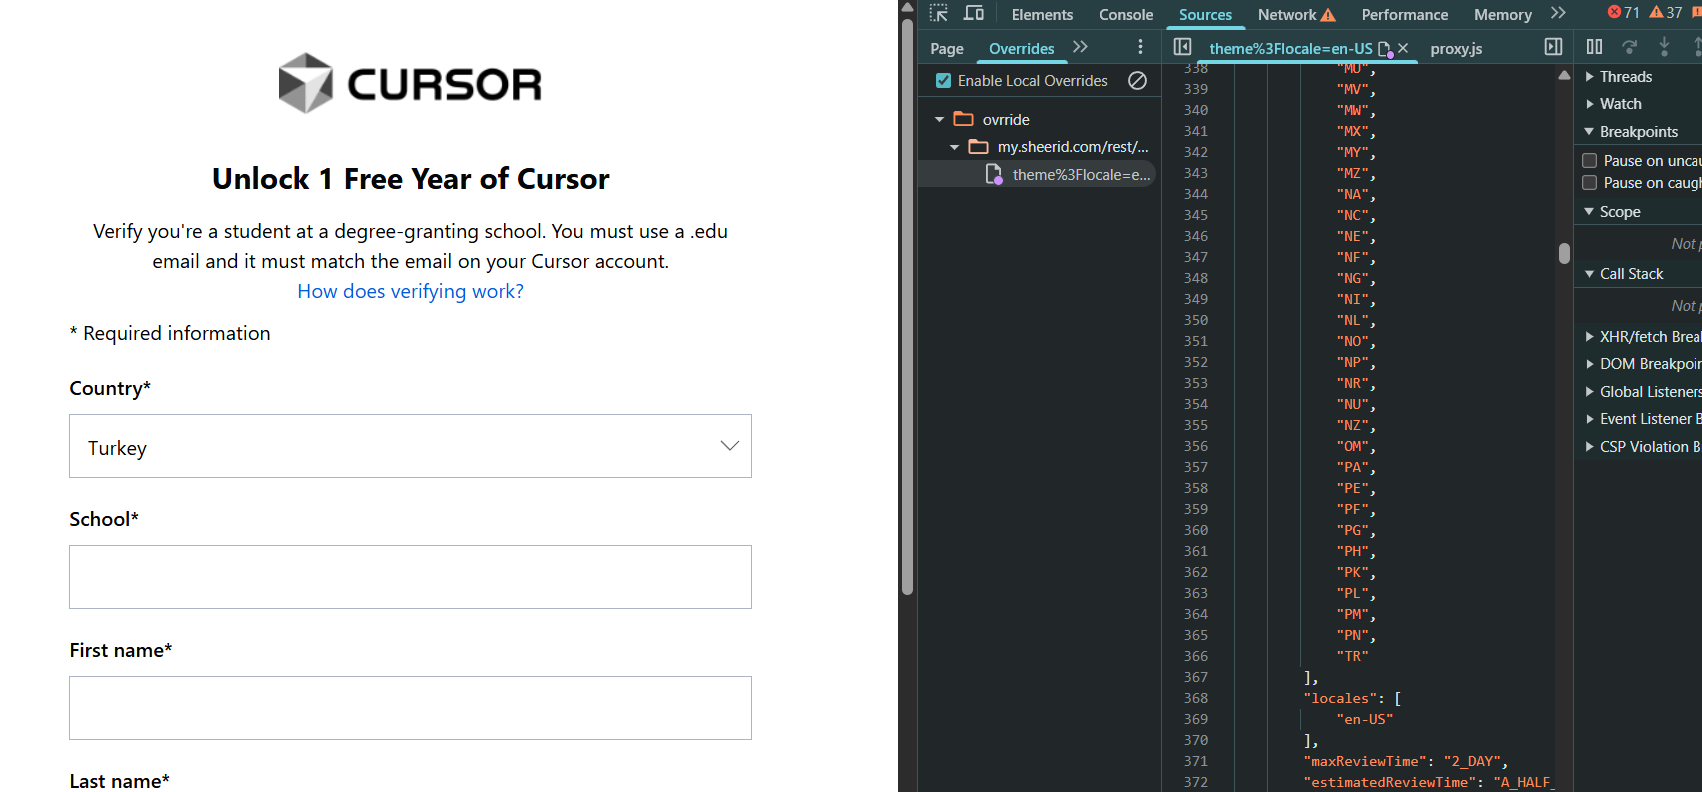
Task: Expand the Threads section
Action: tap(1590, 77)
